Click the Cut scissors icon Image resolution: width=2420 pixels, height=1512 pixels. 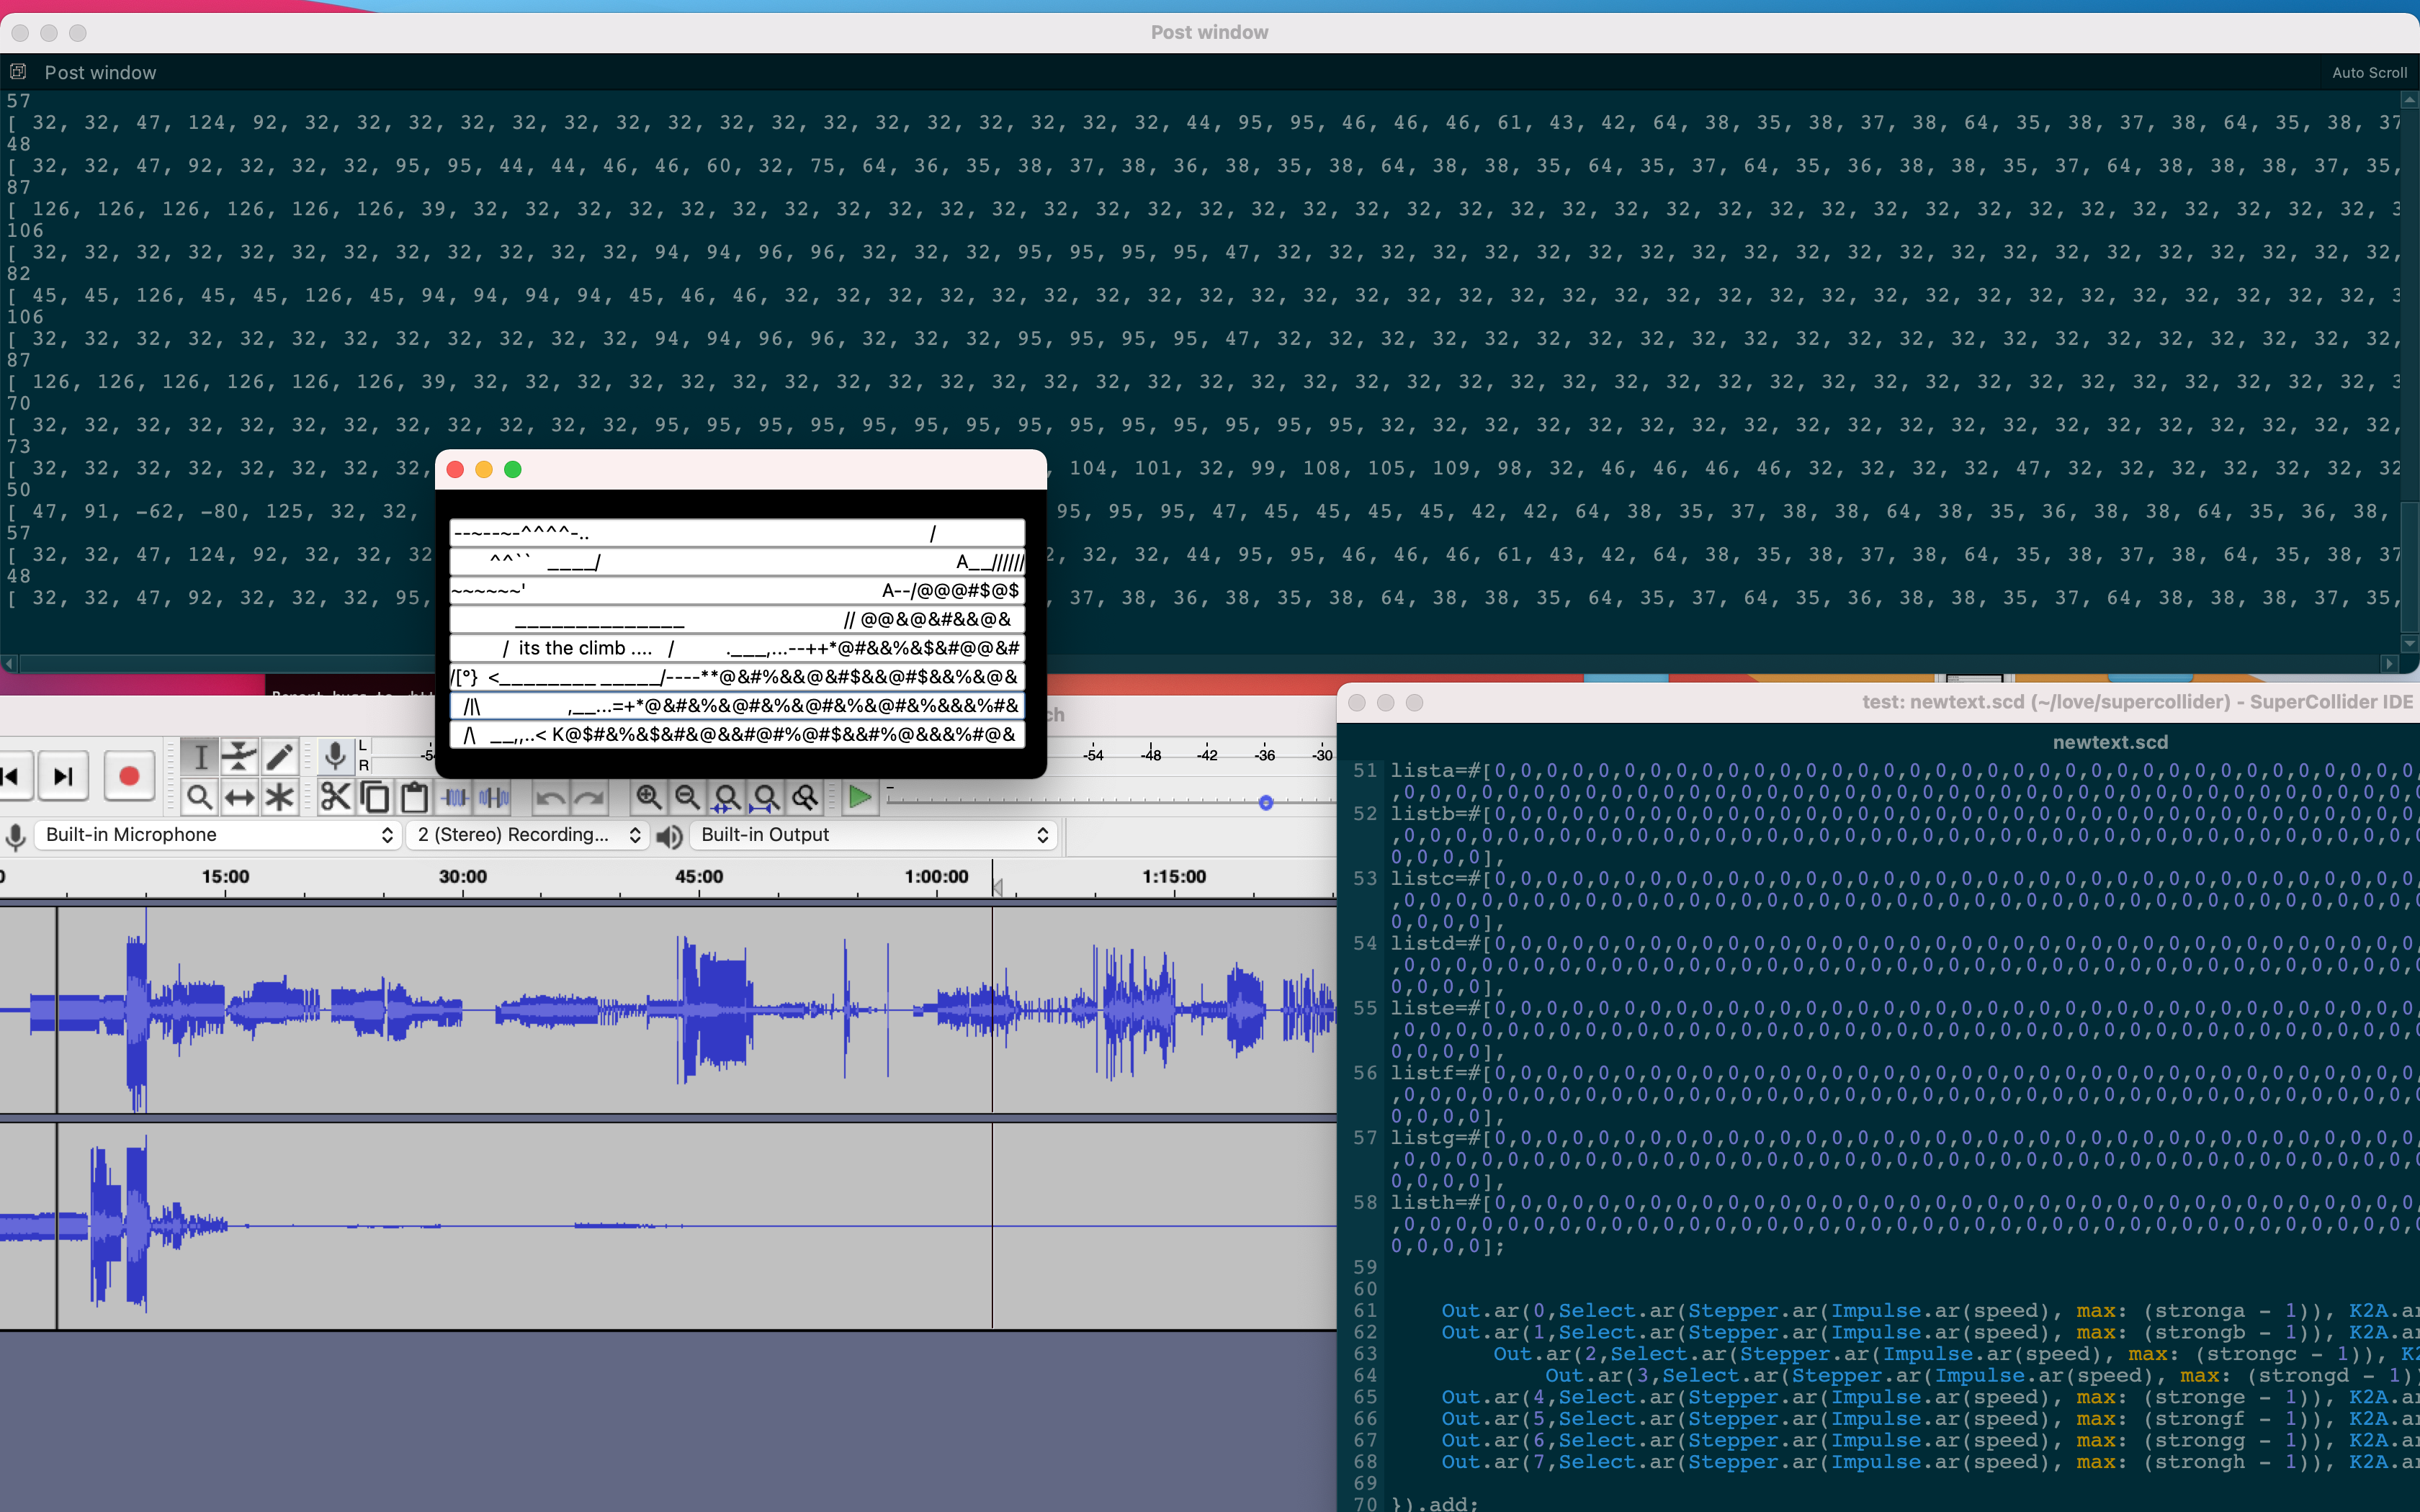pos(335,797)
